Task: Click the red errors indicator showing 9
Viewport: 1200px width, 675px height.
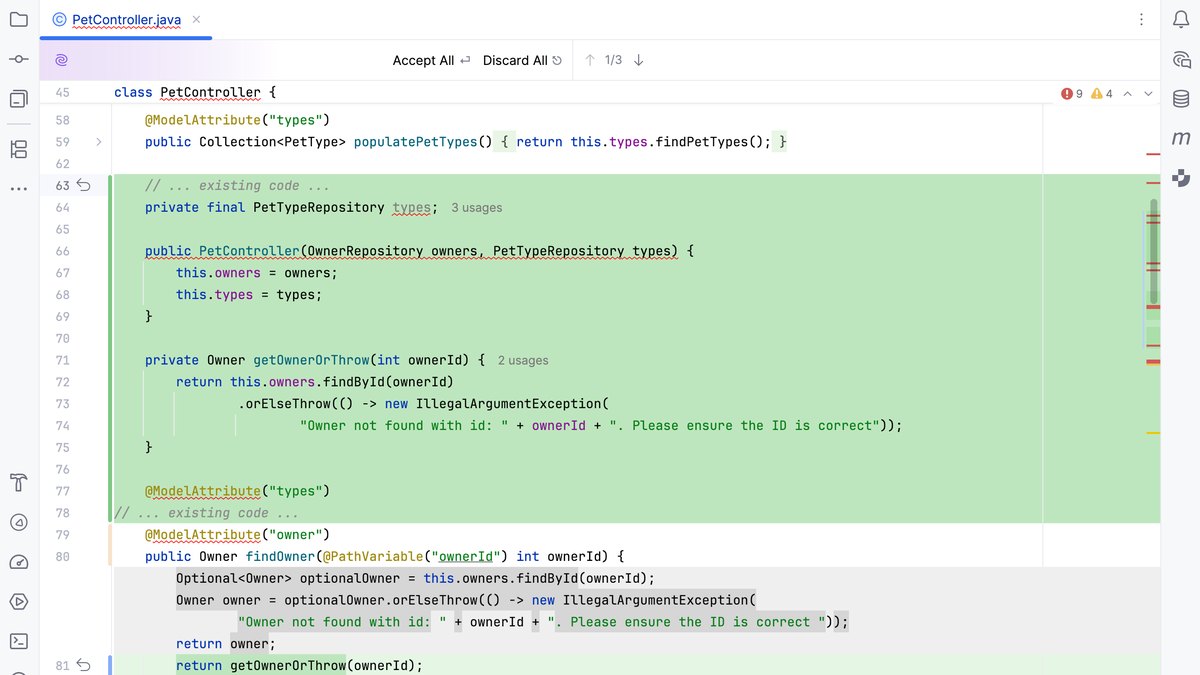Action: (1072, 93)
